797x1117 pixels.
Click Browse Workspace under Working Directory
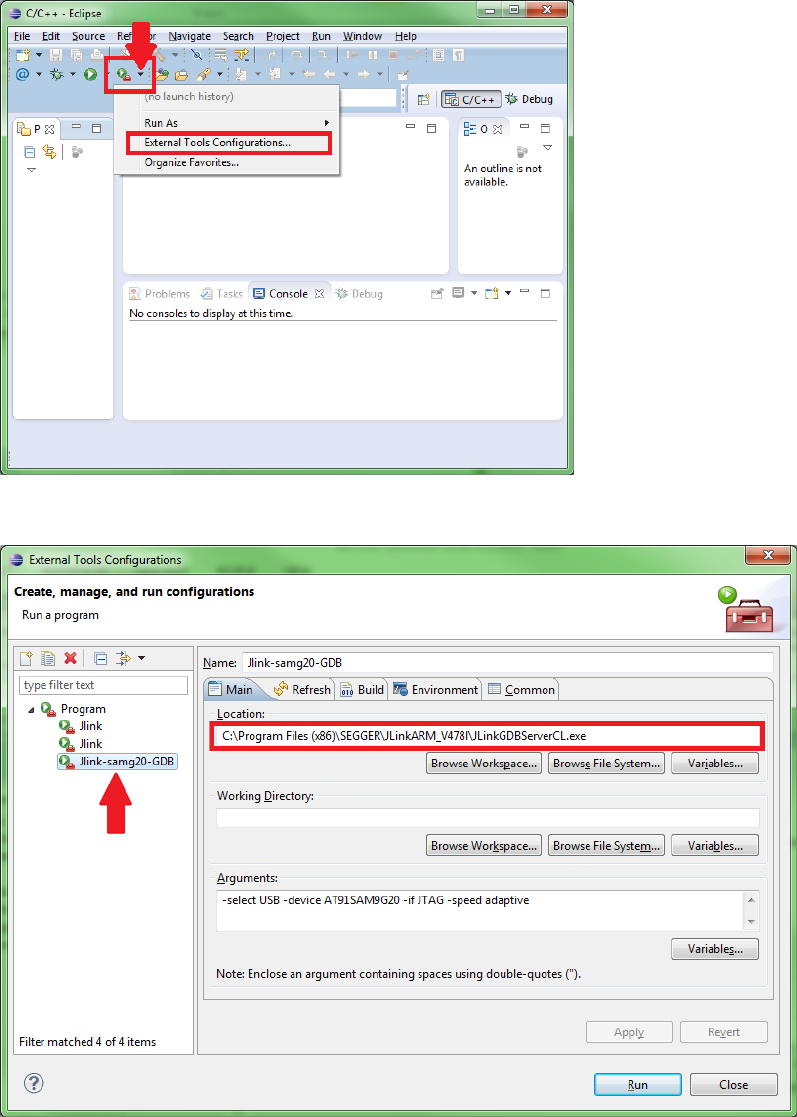click(x=484, y=846)
